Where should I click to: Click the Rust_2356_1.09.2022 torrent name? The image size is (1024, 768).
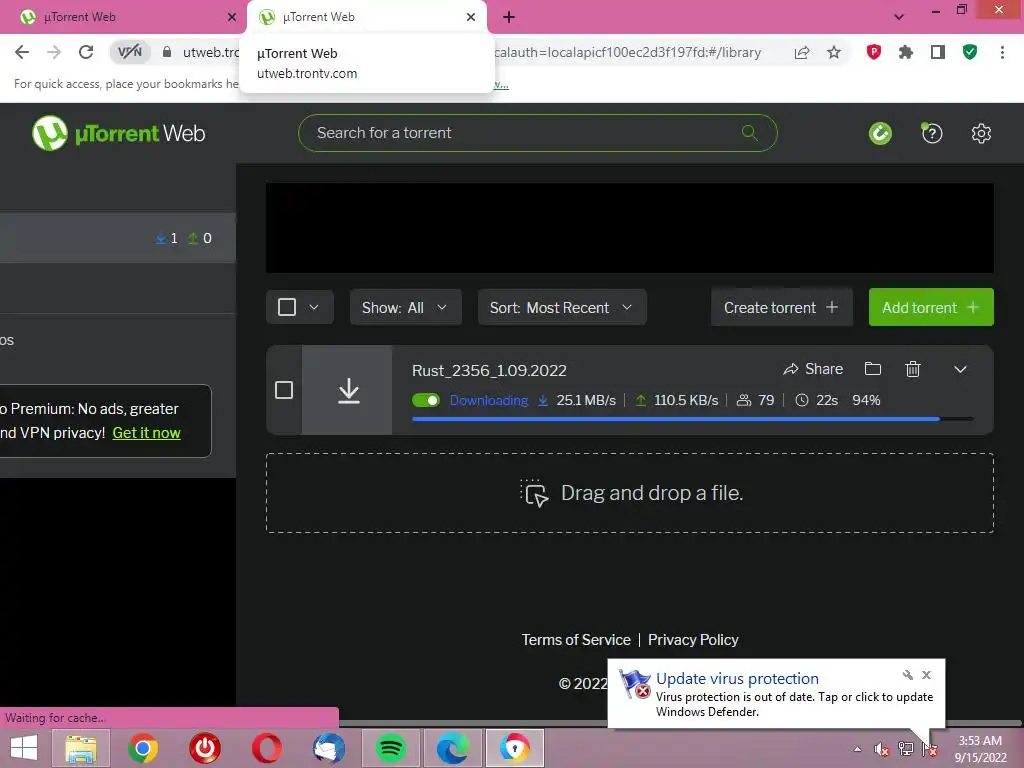489,370
